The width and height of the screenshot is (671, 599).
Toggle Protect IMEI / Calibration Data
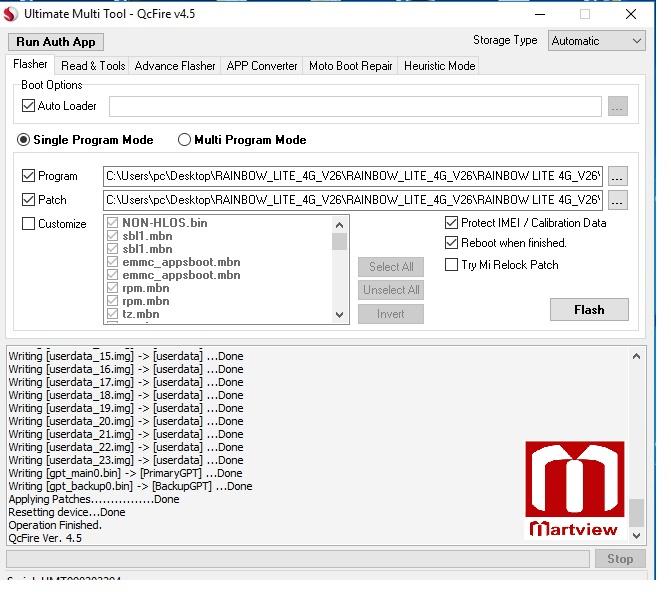tap(451, 223)
